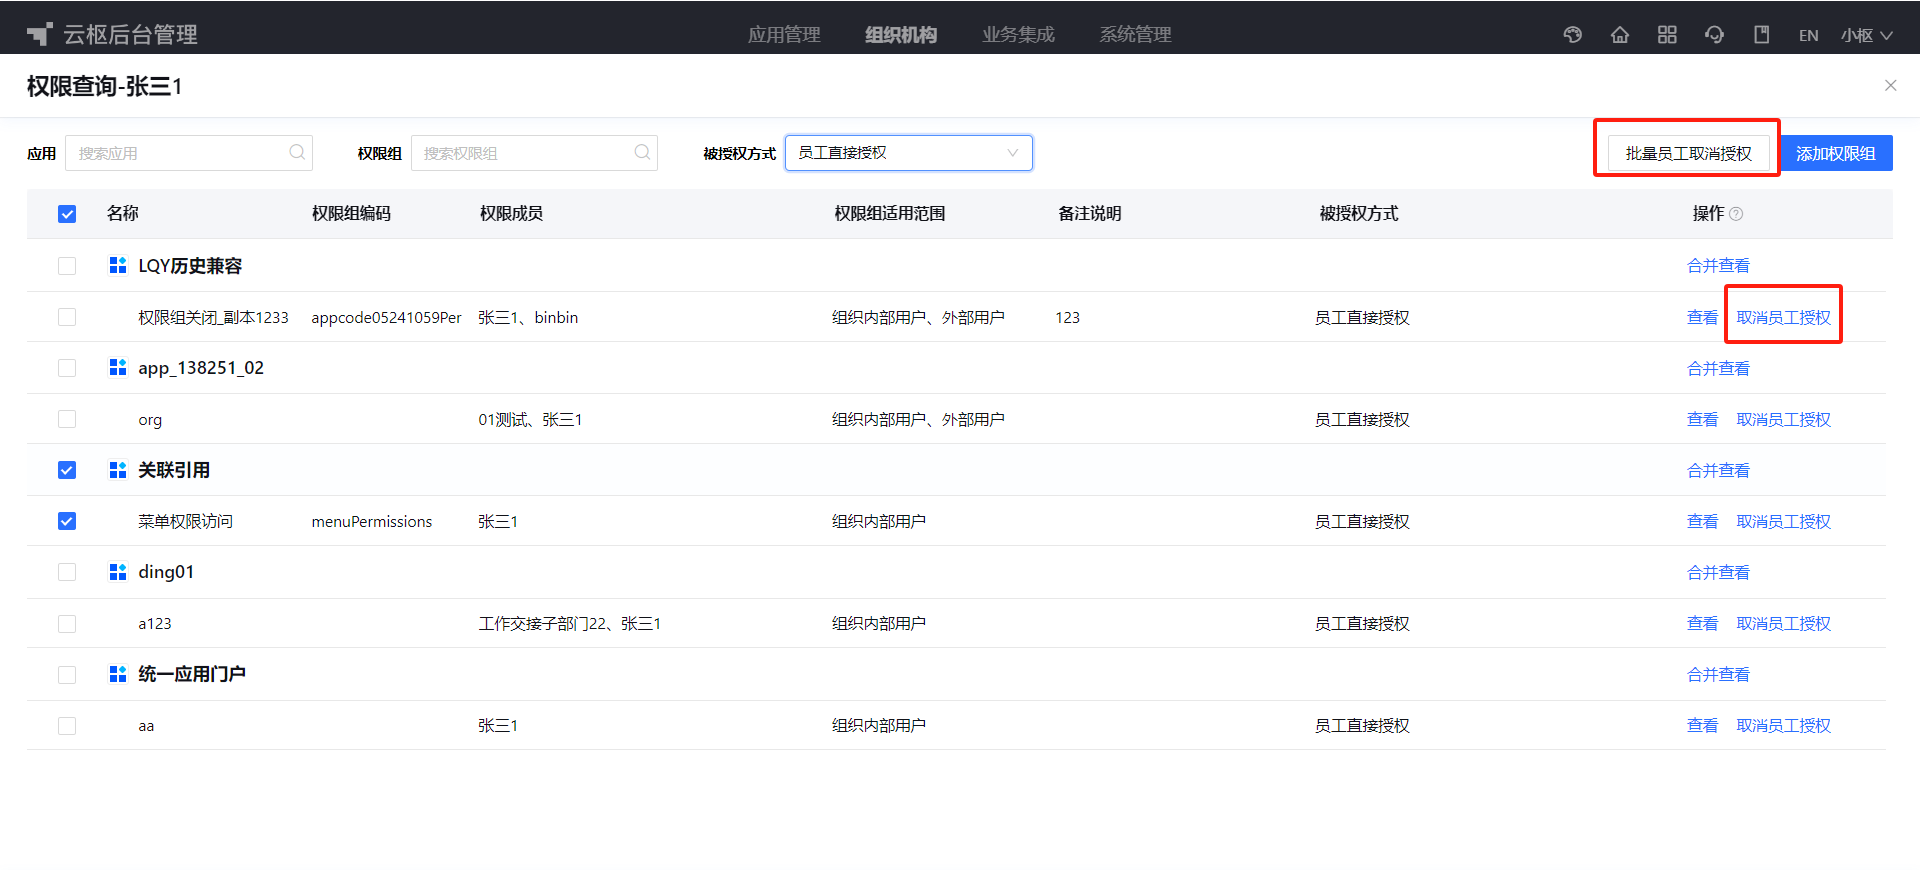The image size is (1920, 870).
Task: Click app icon beside app_138251_02
Action: click(x=118, y=367)
